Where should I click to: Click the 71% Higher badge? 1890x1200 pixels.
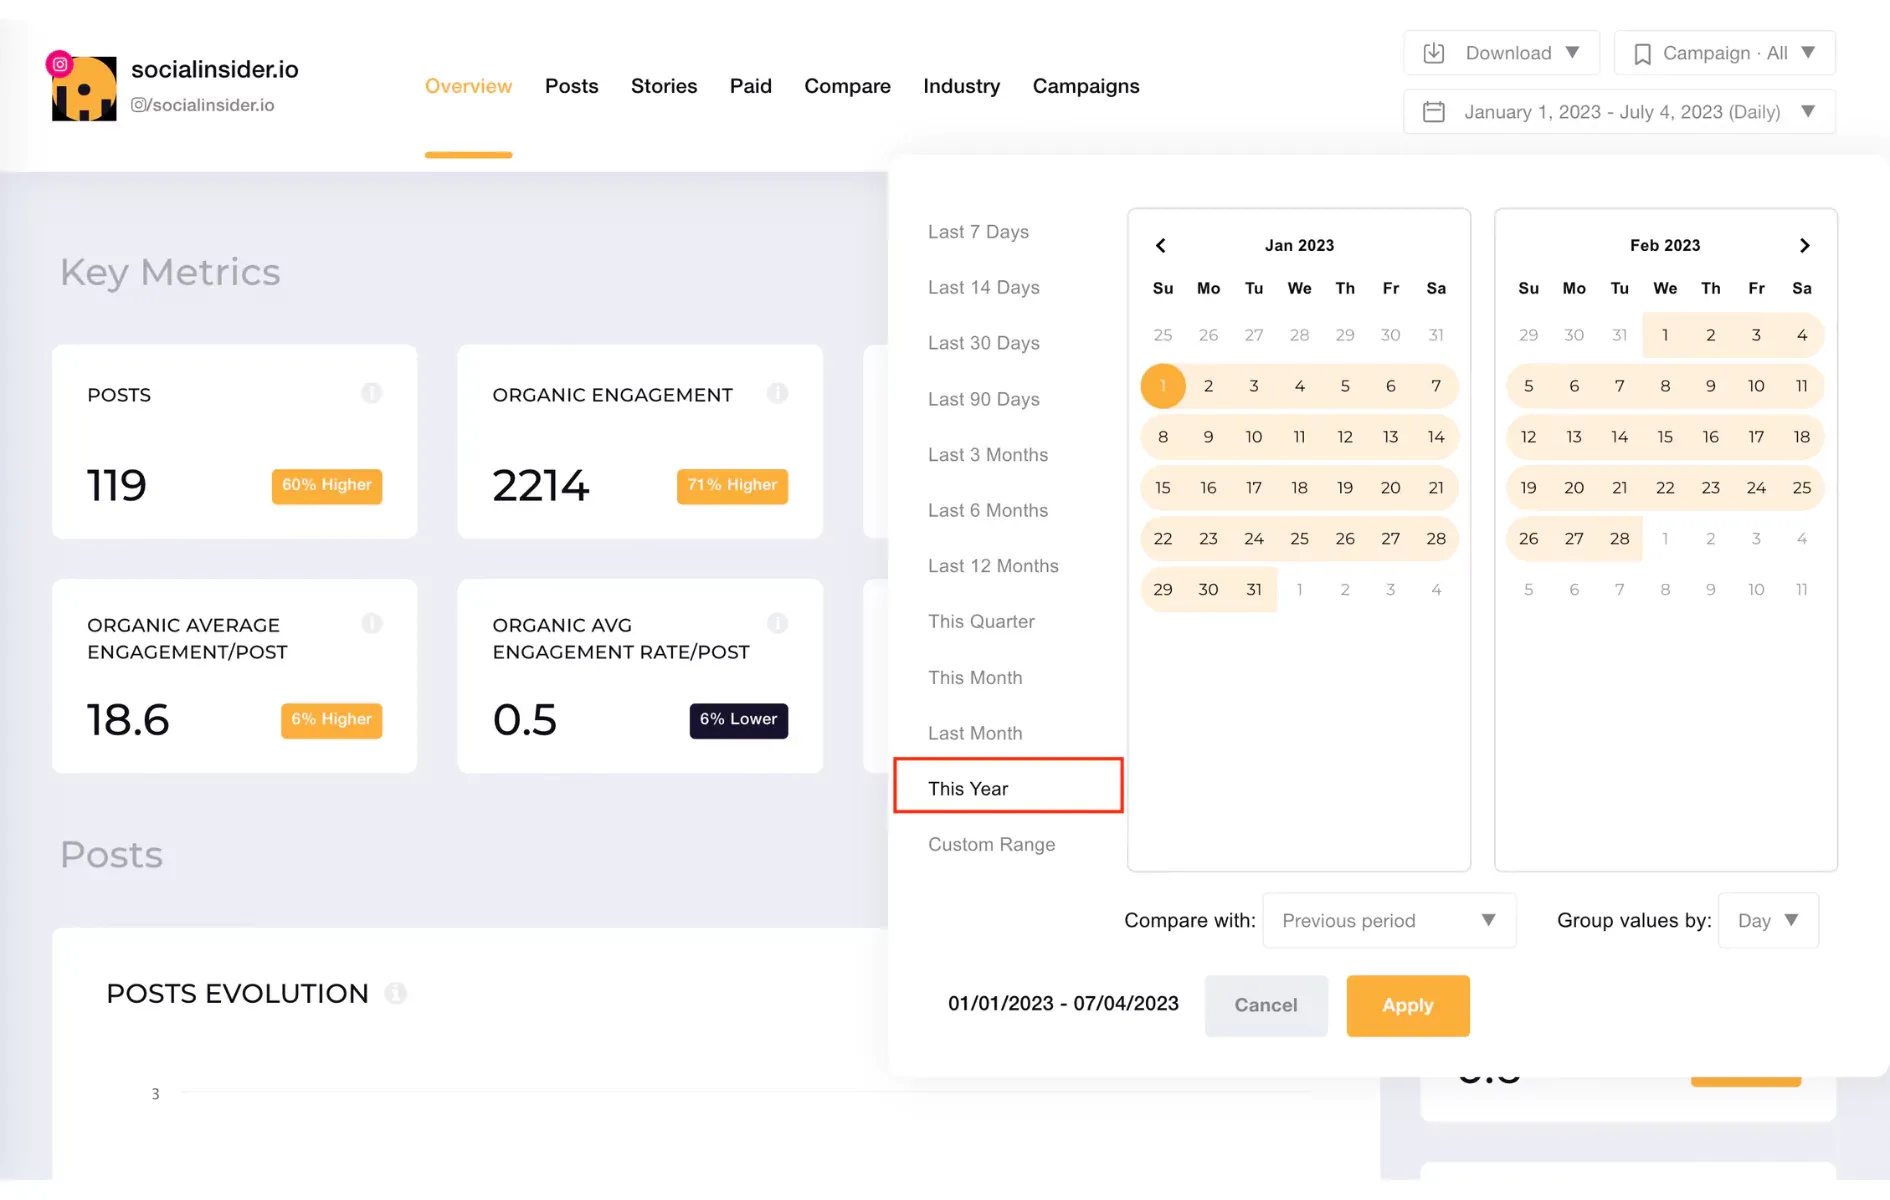click(732, 486)
